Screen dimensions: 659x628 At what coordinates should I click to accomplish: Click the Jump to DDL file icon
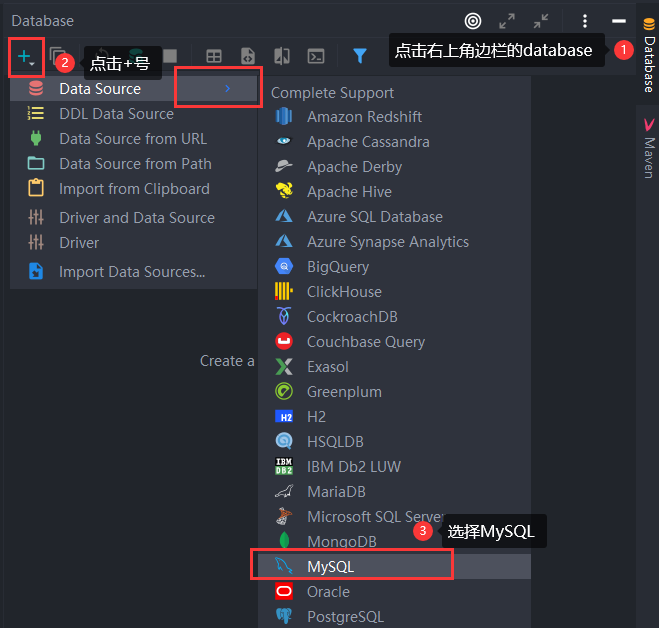point(248,56)
